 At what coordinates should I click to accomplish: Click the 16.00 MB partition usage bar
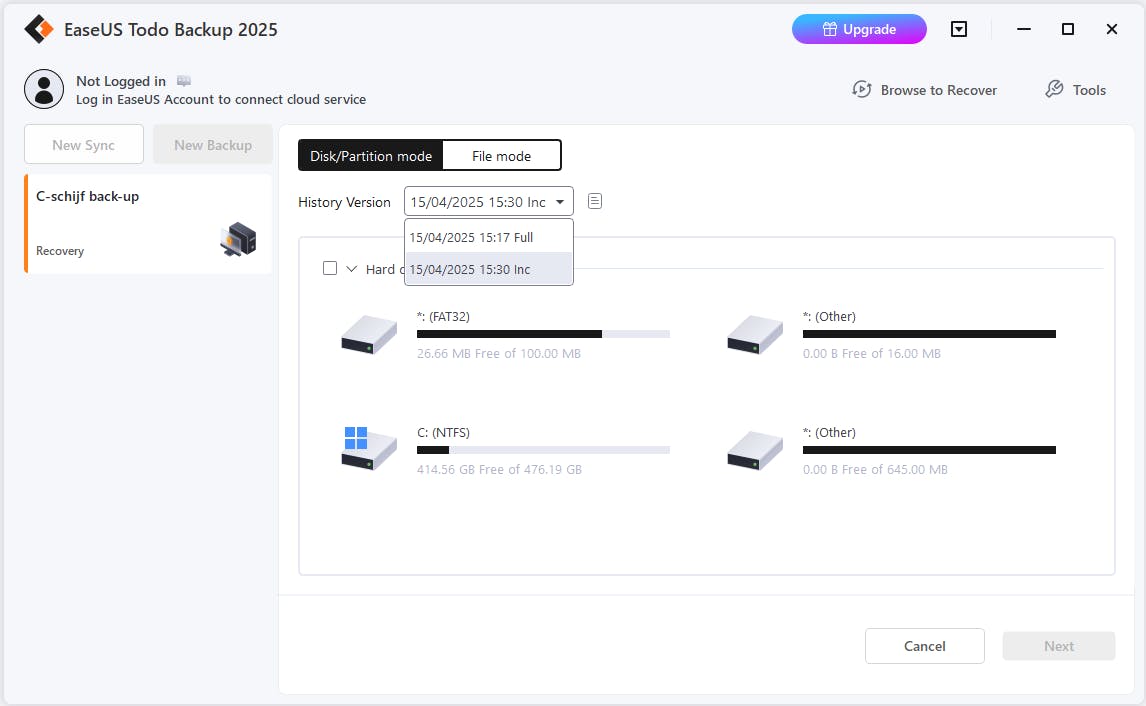929,334
